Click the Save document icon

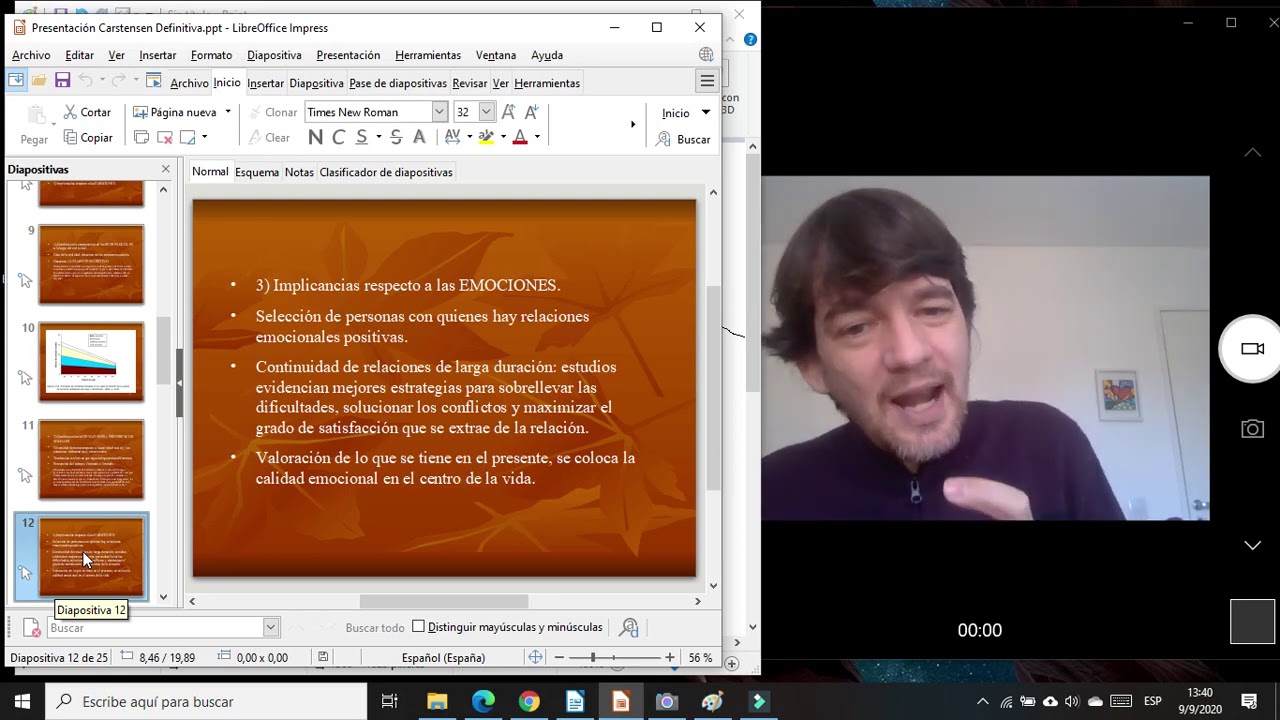62,81
